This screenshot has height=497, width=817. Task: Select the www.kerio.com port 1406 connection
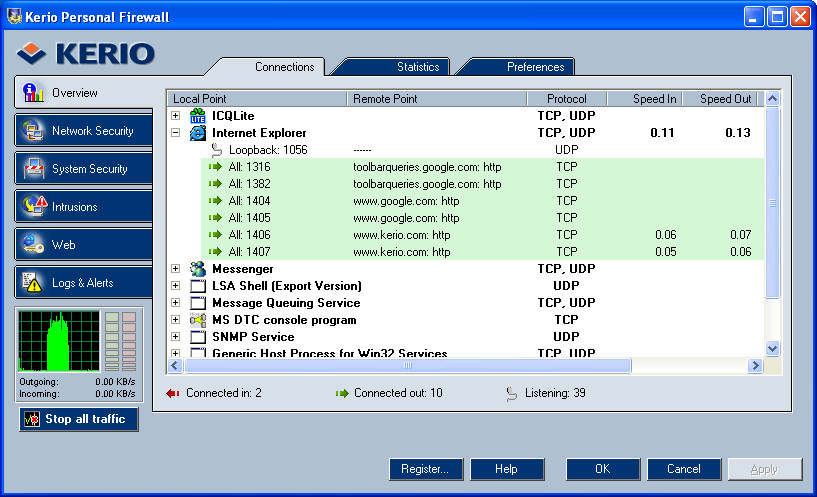(x=401, y=235)
